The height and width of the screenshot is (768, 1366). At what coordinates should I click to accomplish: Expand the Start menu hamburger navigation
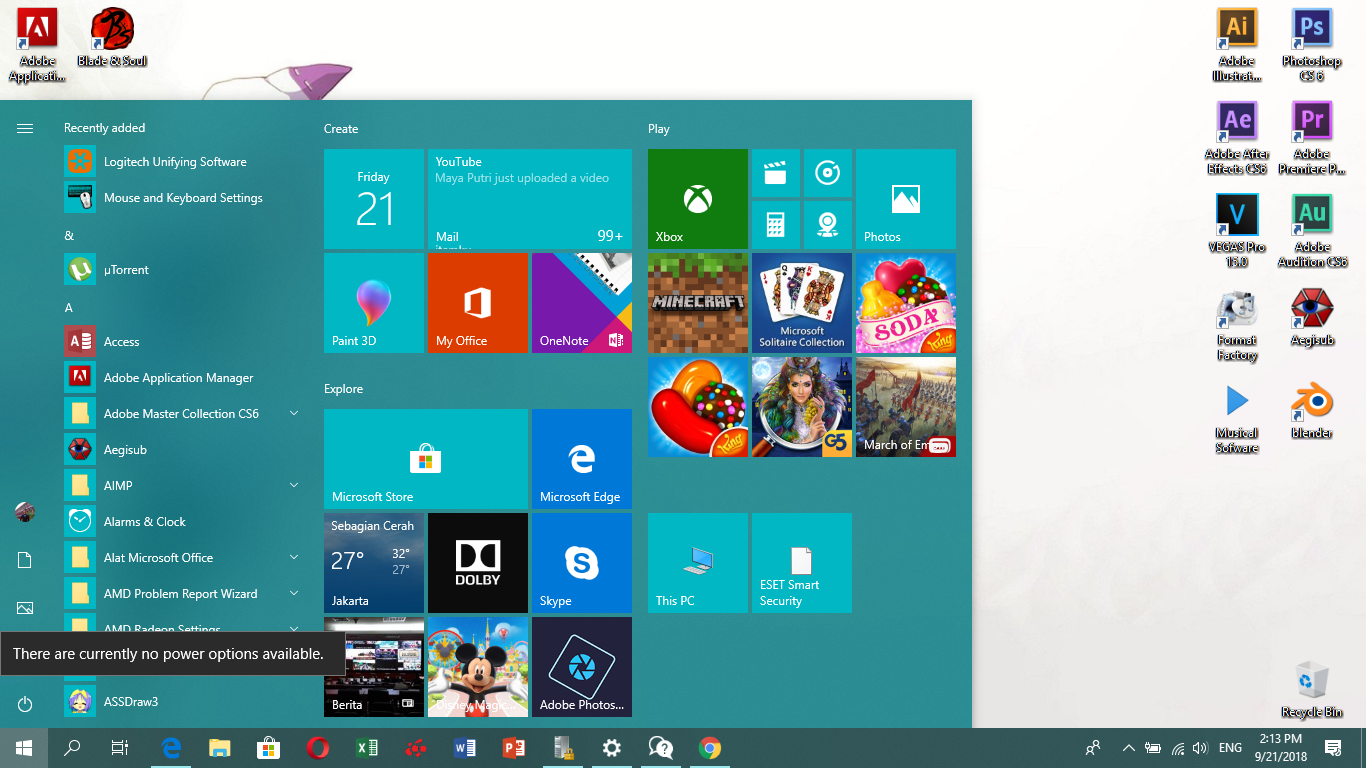[x=25, y=128]
